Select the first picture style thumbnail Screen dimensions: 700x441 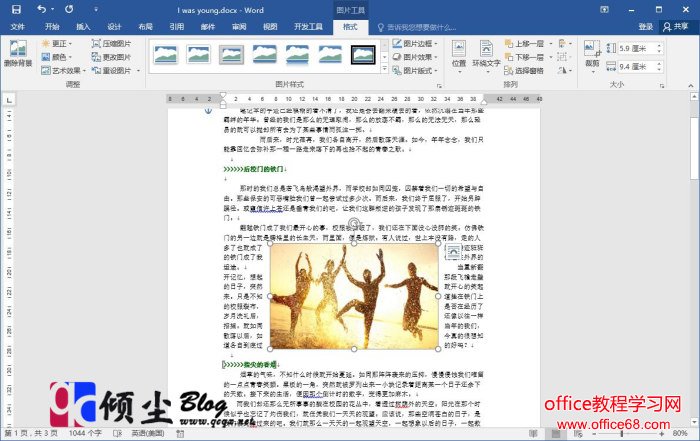click(x=166, y=55)
